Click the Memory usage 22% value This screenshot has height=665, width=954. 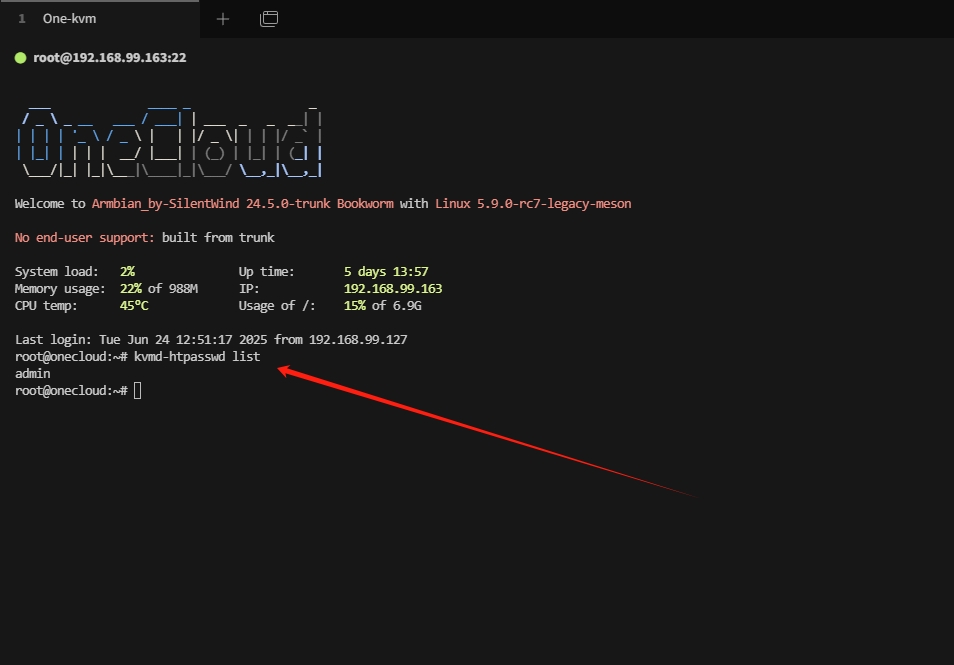coord(130,288)
